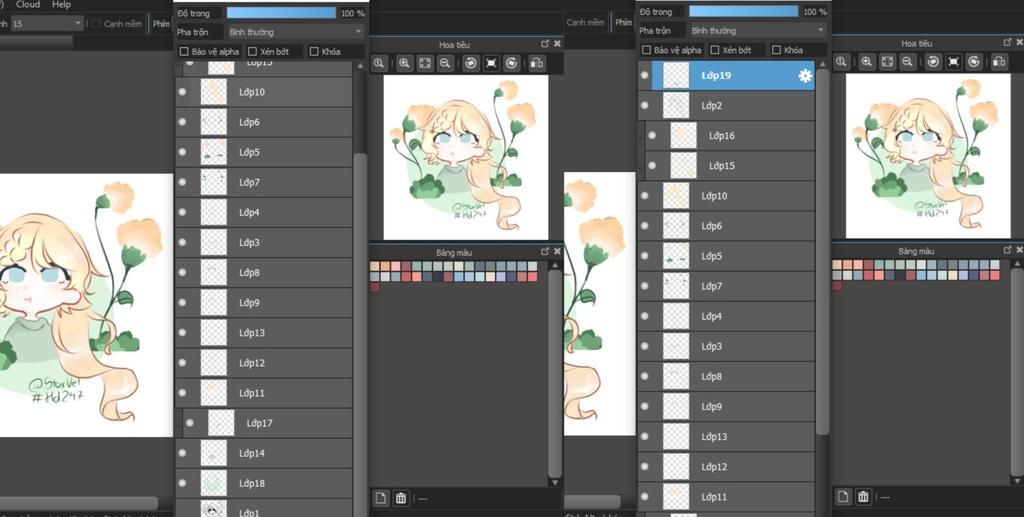Select layer Lớp8 in right window
The width and height of the screenshot is (1024, 517).
726,377
